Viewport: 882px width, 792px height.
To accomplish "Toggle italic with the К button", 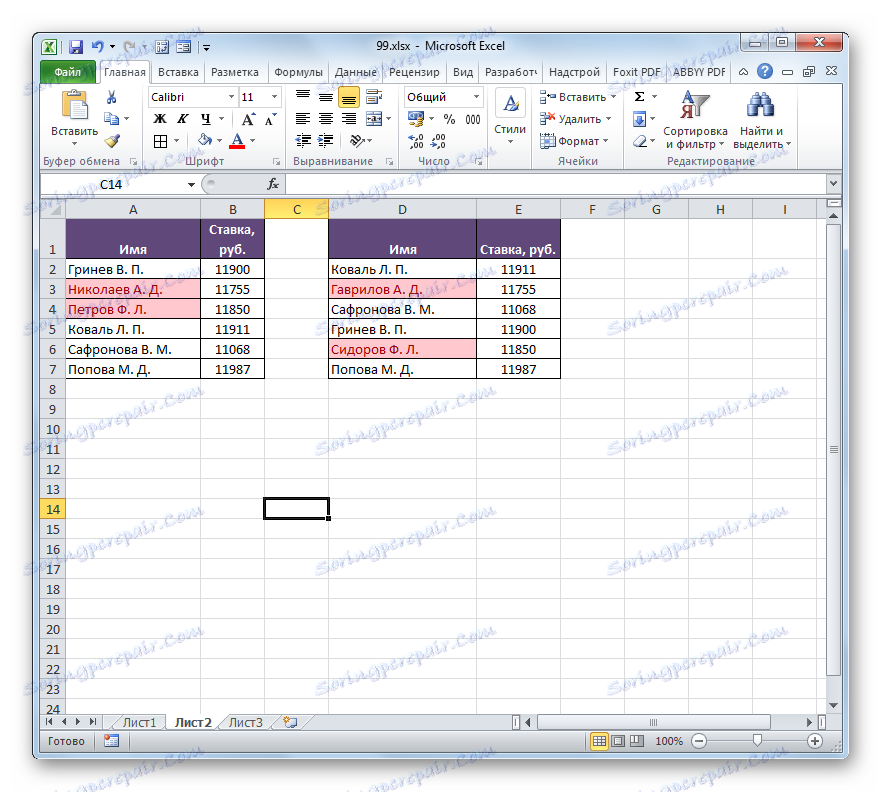I will coord(182,118).
